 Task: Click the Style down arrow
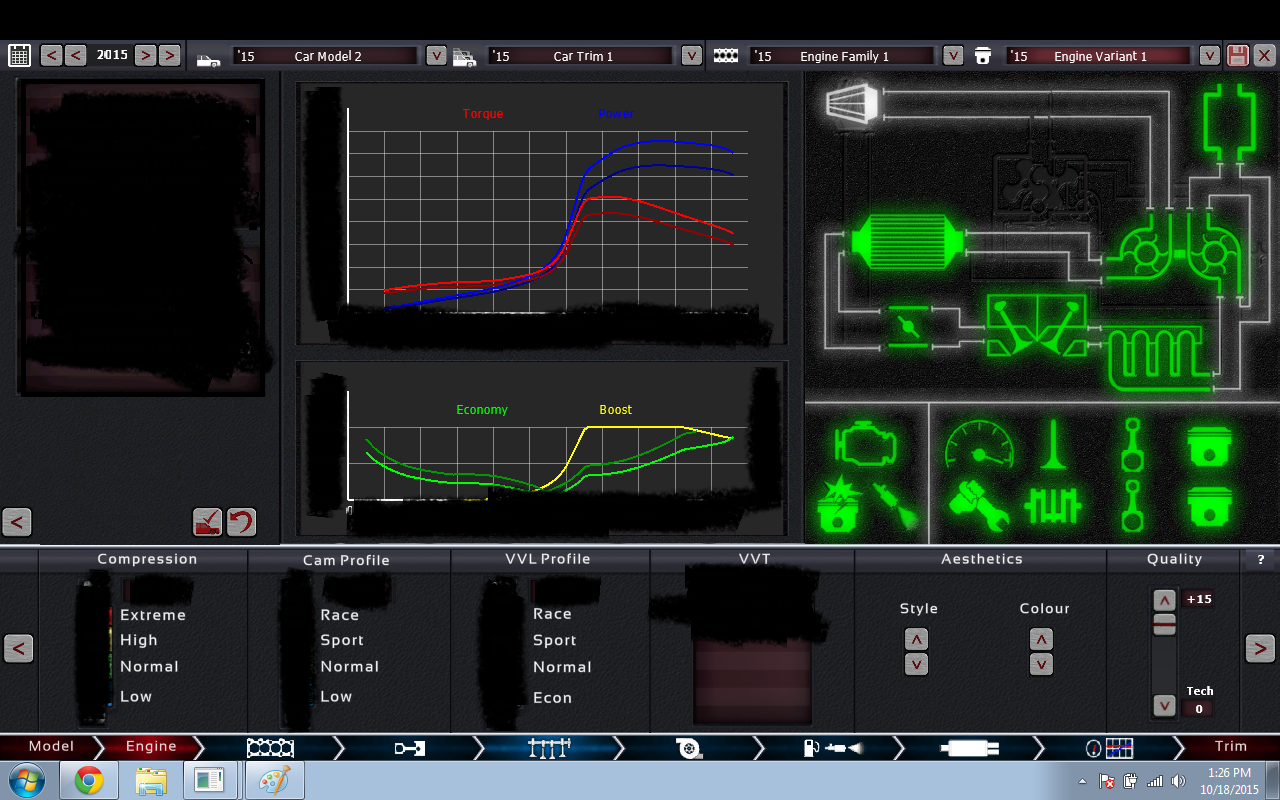point(916,664)
